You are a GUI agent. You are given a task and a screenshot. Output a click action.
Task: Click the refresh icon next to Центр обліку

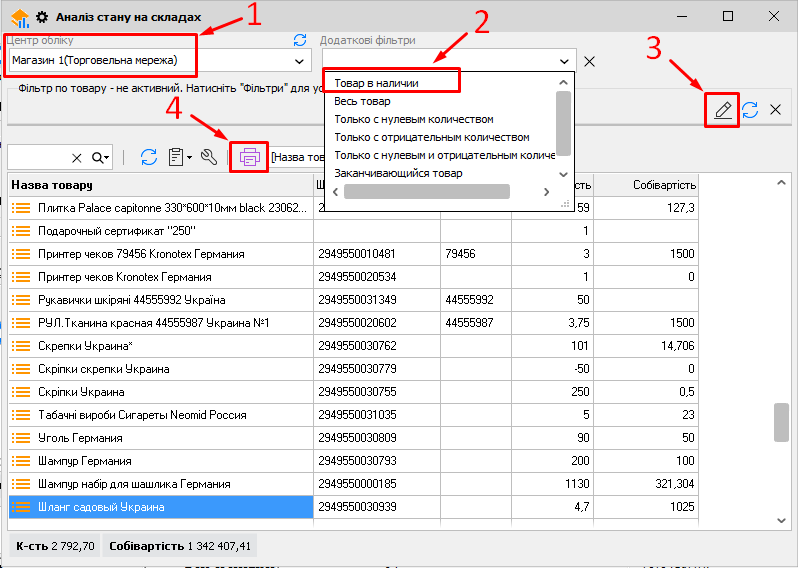pyautogui.click(x=299, y=40)
